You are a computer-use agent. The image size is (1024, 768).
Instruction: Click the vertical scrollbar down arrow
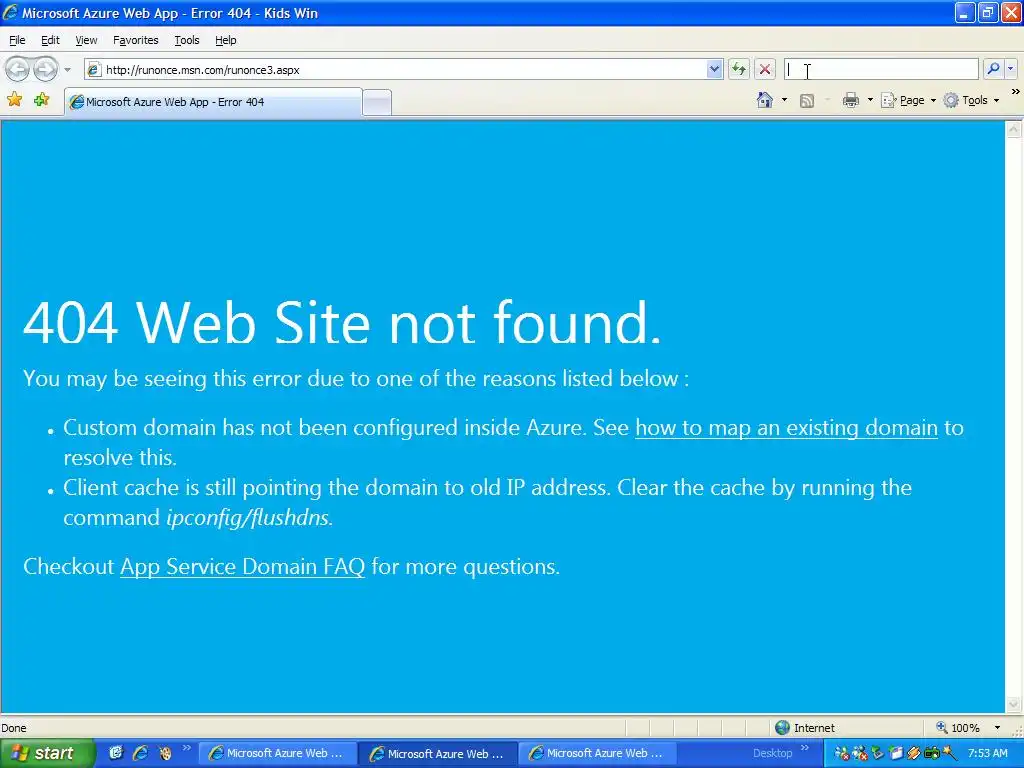click(x=1014, y=704)
